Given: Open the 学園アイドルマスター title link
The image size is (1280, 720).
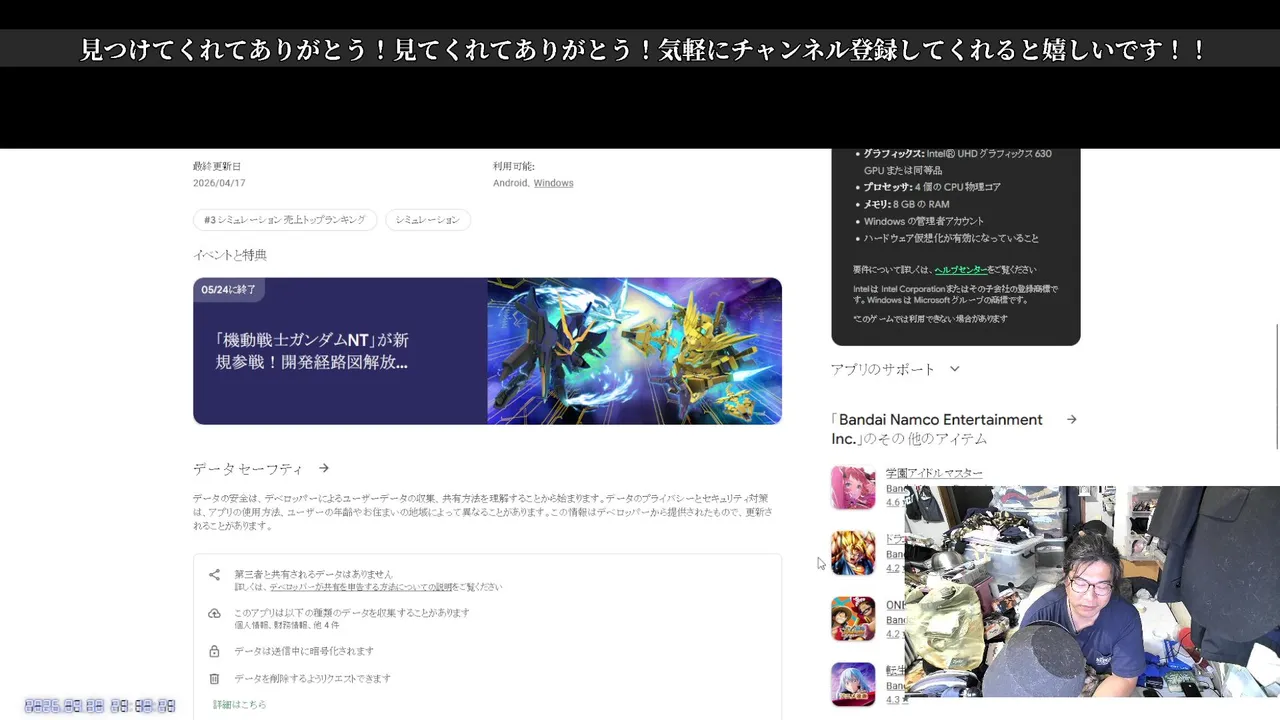Looking at the screenshot, I should click(x=934, y=473).
